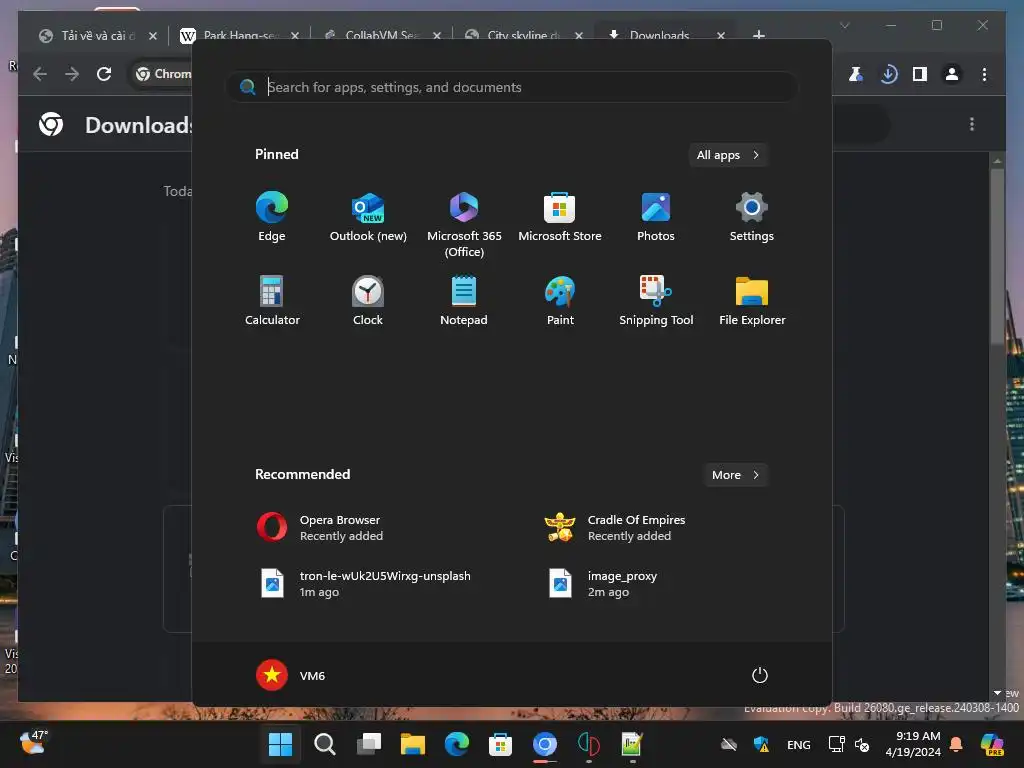The width and height of the screenshot is (1024, 768).
Task: Open taskbar Search magnifier
Action: [x=325, y=744]
